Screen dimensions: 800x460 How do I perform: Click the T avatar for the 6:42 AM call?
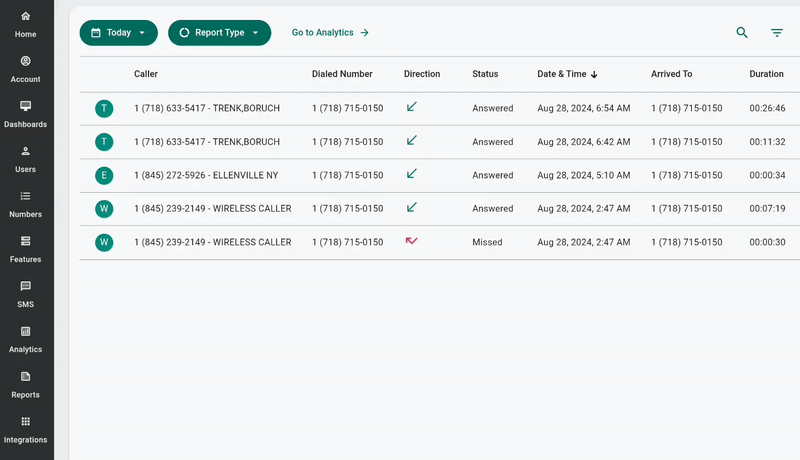(x=104, y=142)
